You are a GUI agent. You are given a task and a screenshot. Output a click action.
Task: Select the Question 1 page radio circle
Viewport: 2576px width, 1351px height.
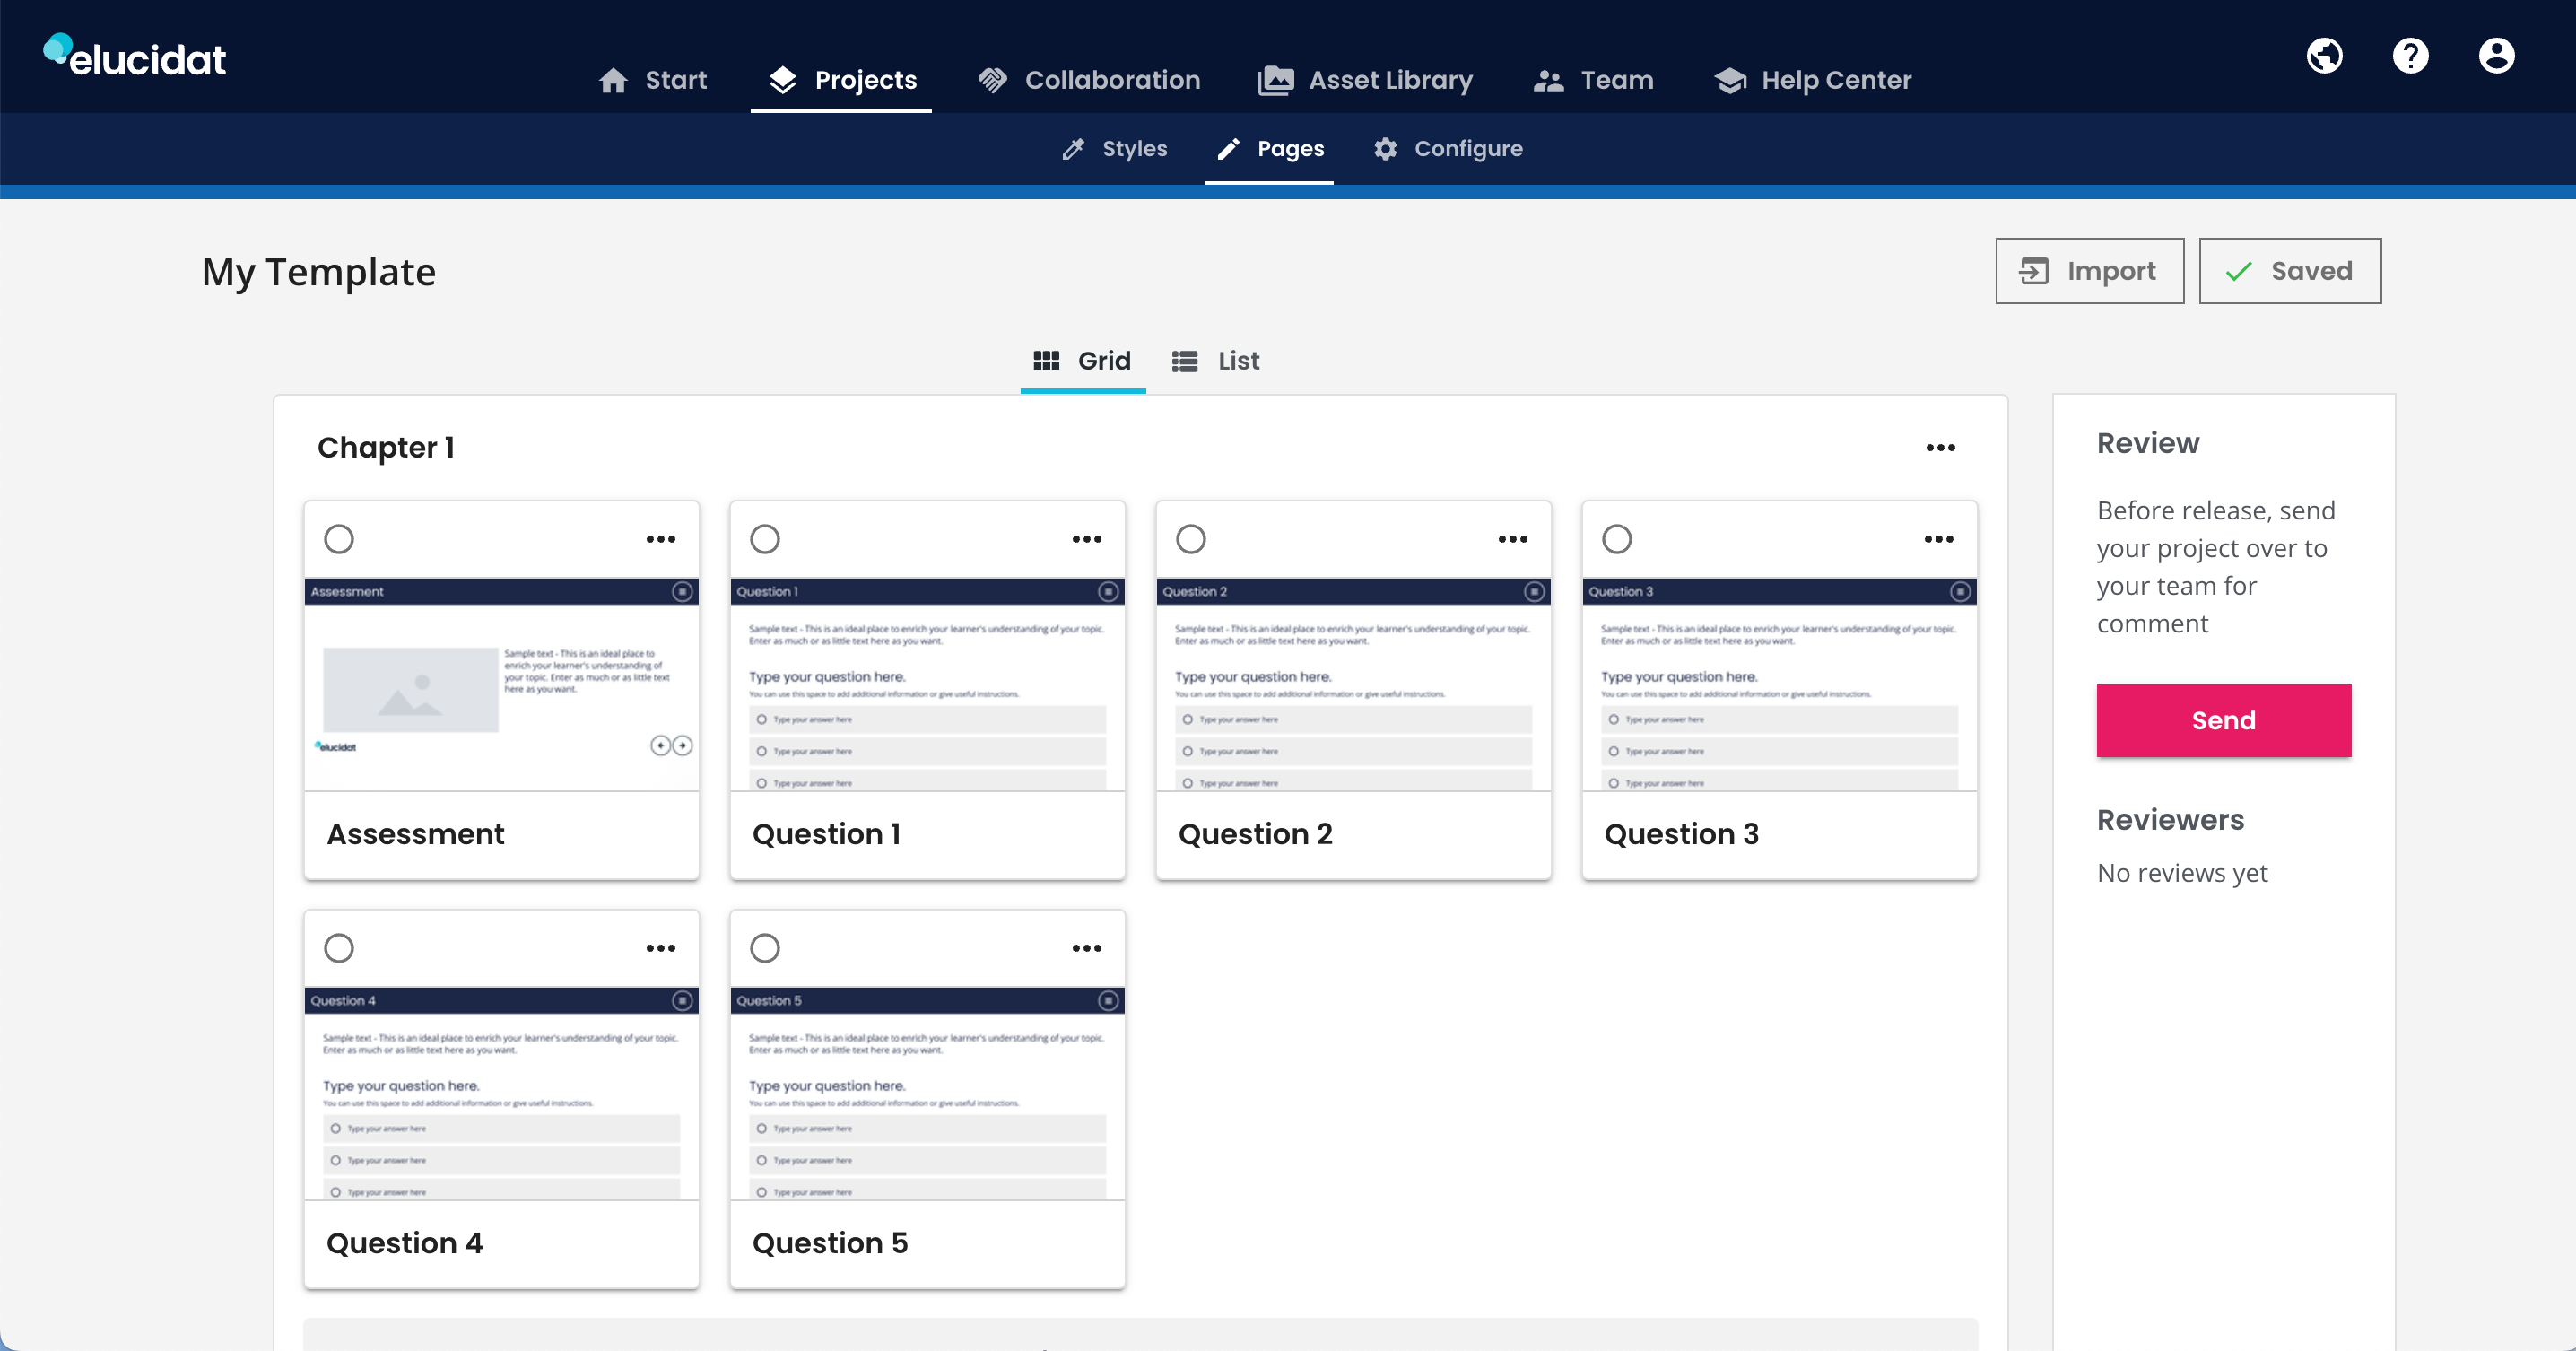pos(765,539)
